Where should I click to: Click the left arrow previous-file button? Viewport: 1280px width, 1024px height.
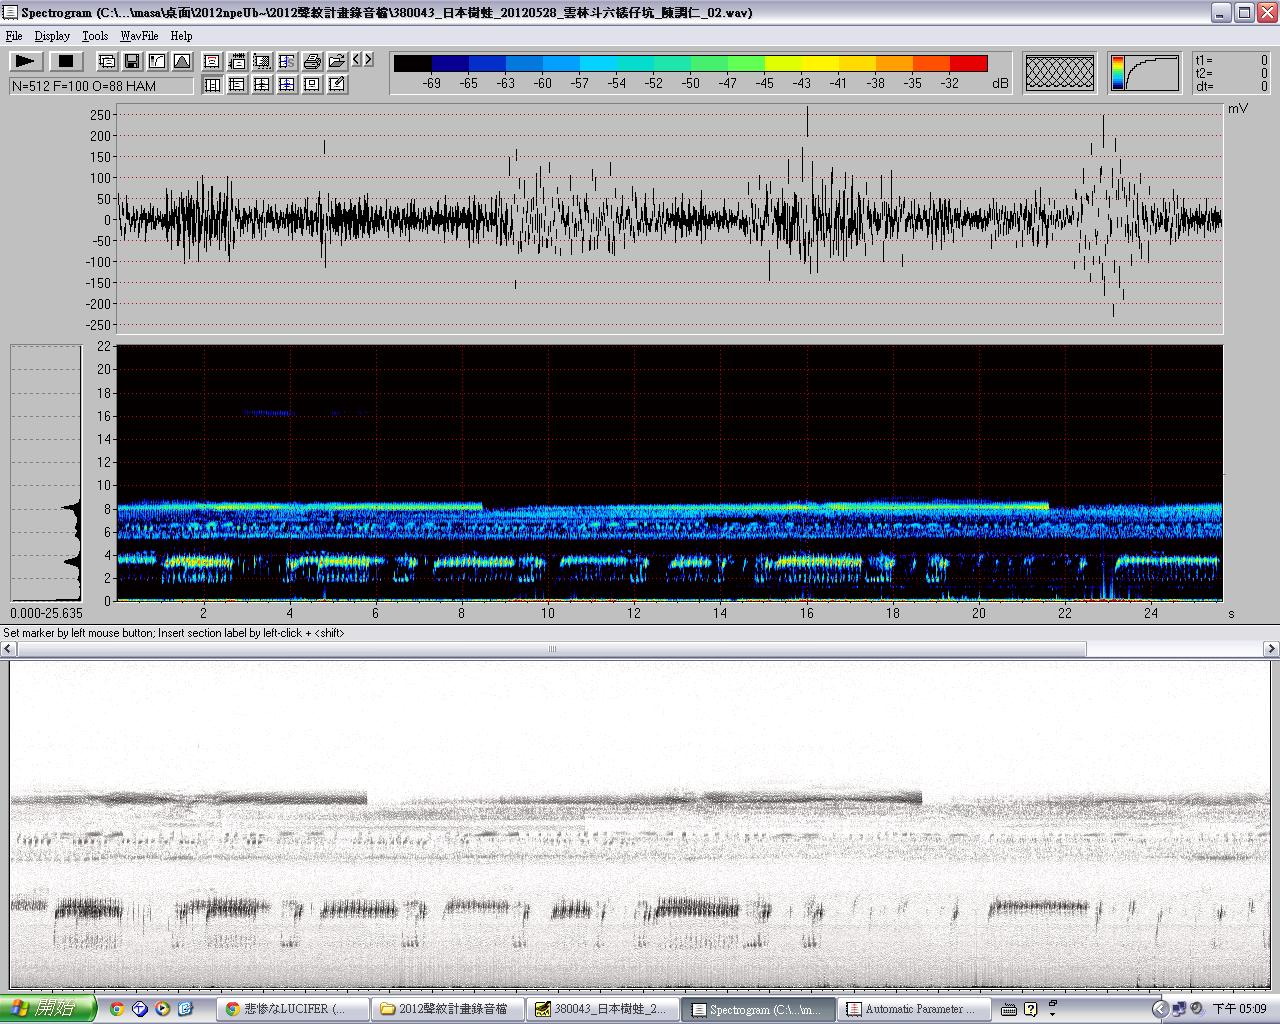(357, 60)
